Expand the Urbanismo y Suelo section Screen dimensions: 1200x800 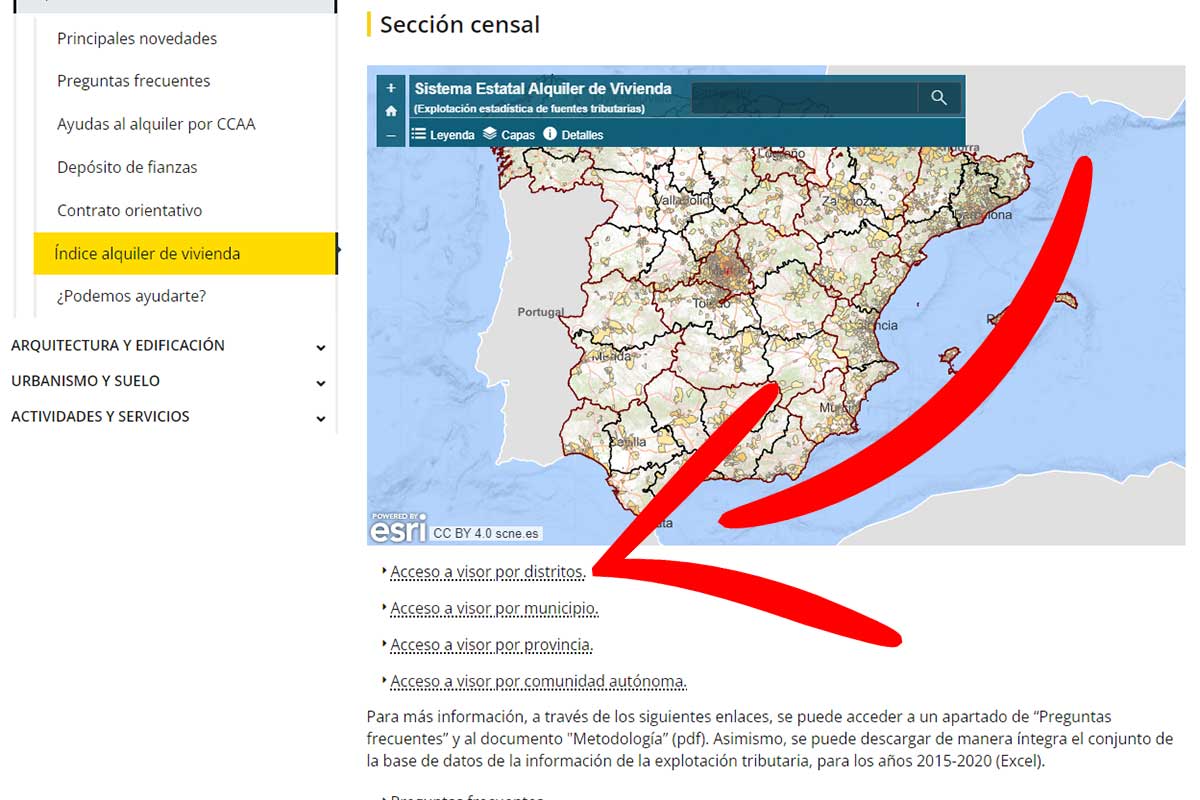coord(320,382)
